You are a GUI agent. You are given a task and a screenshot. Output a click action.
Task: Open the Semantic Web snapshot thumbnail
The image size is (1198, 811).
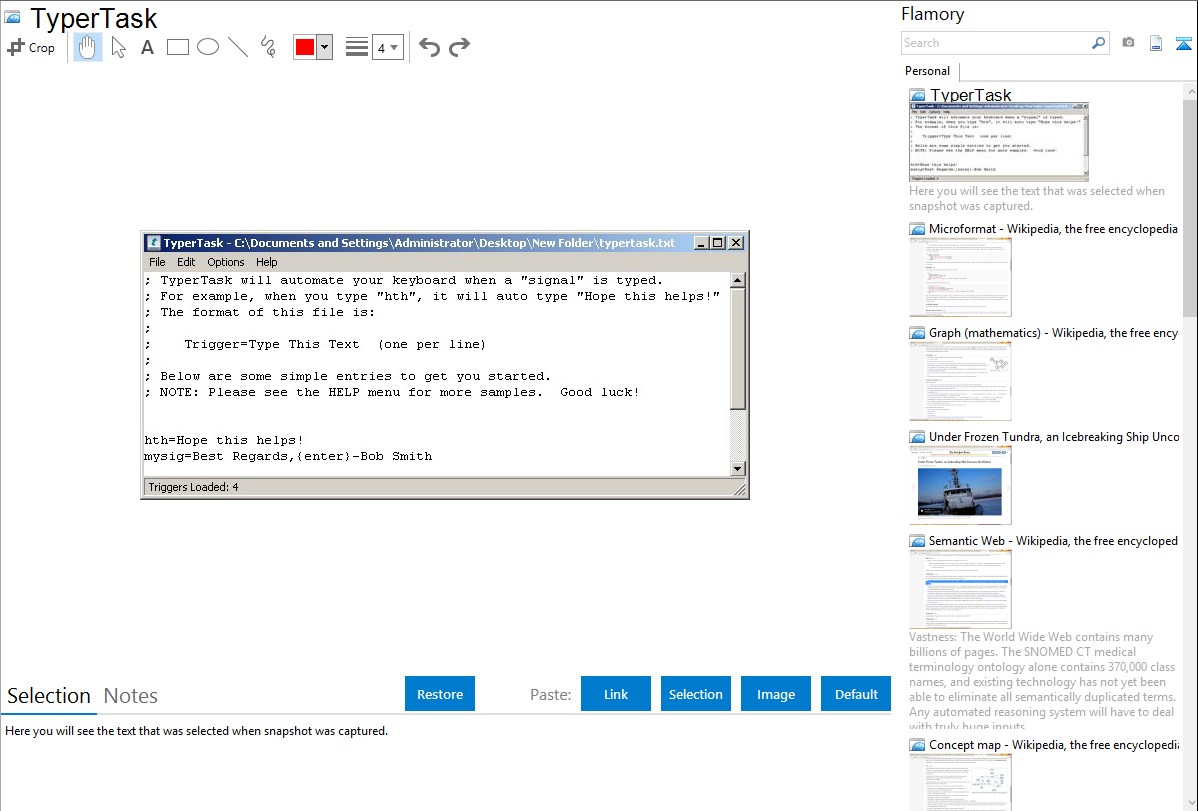click(x=960, y=589)
